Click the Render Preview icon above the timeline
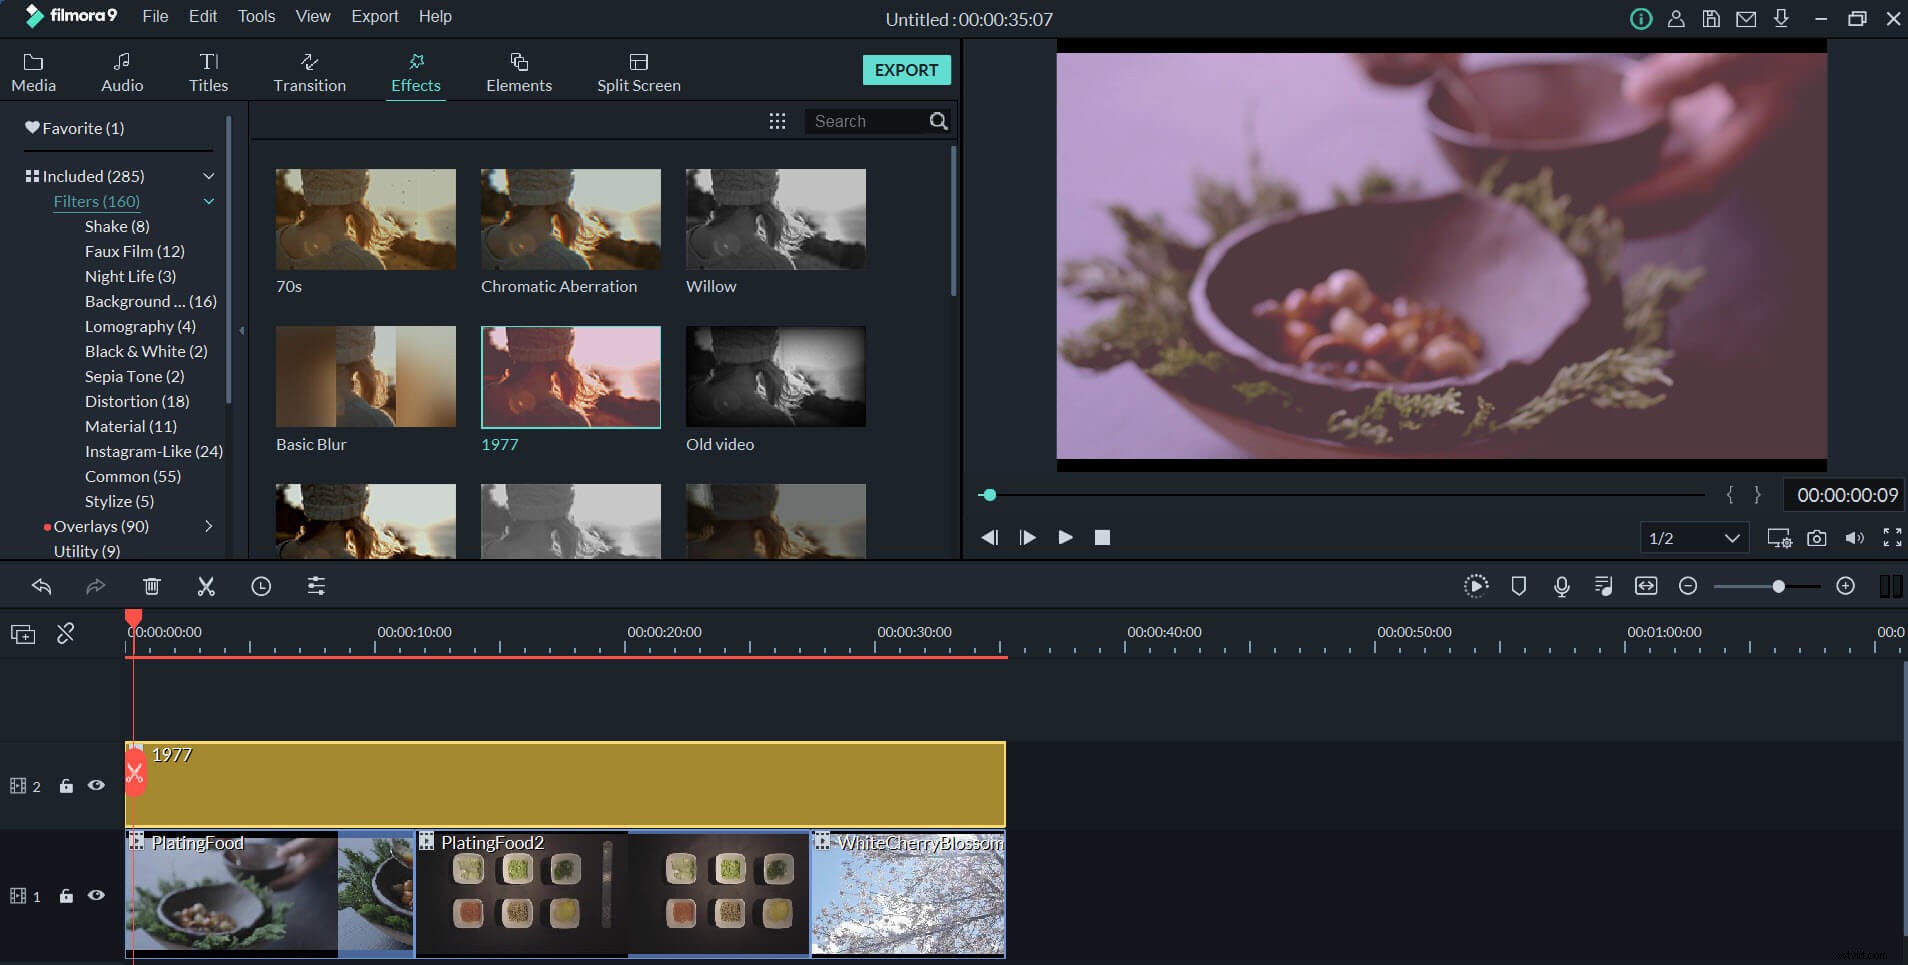Viewport: 1908px width, 965px height. click(1476, 586)
